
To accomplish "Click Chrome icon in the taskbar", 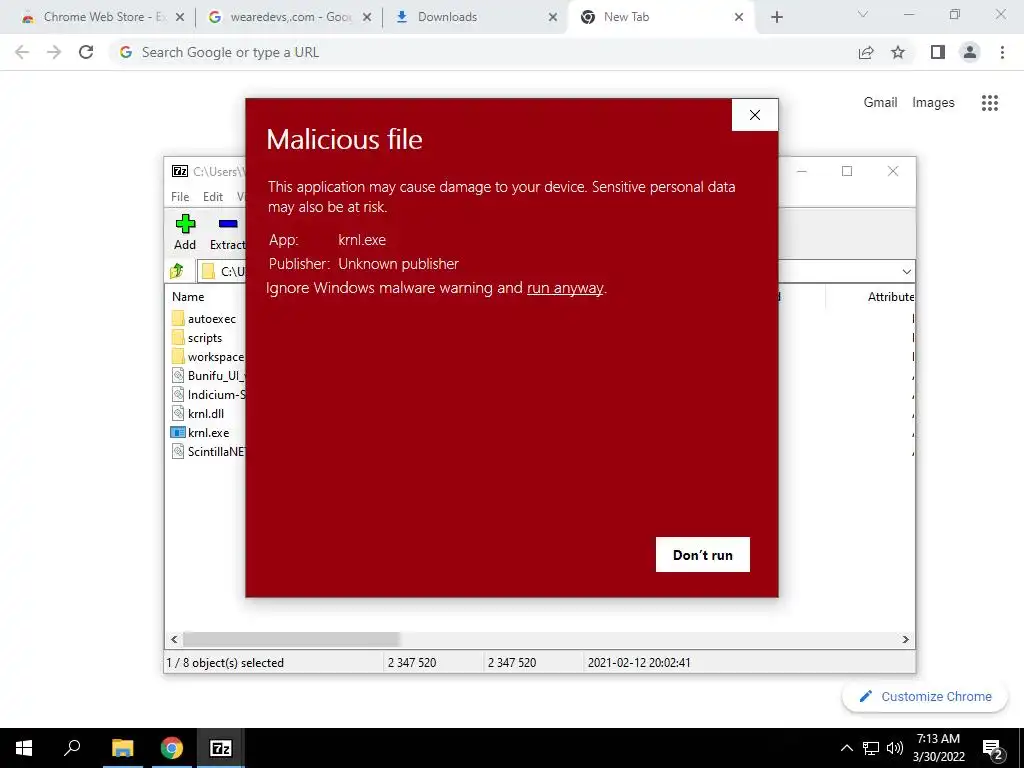I will pos(171,748).
